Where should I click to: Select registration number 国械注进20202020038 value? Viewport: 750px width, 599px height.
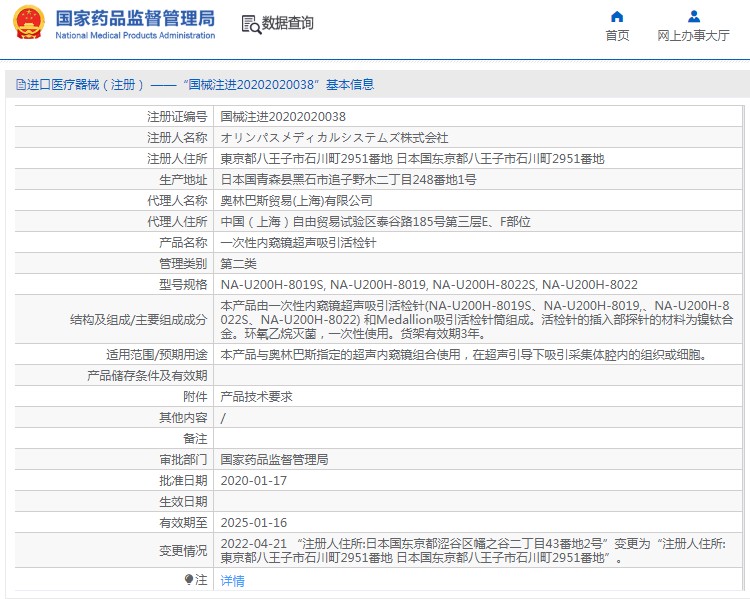coord(283,117)
